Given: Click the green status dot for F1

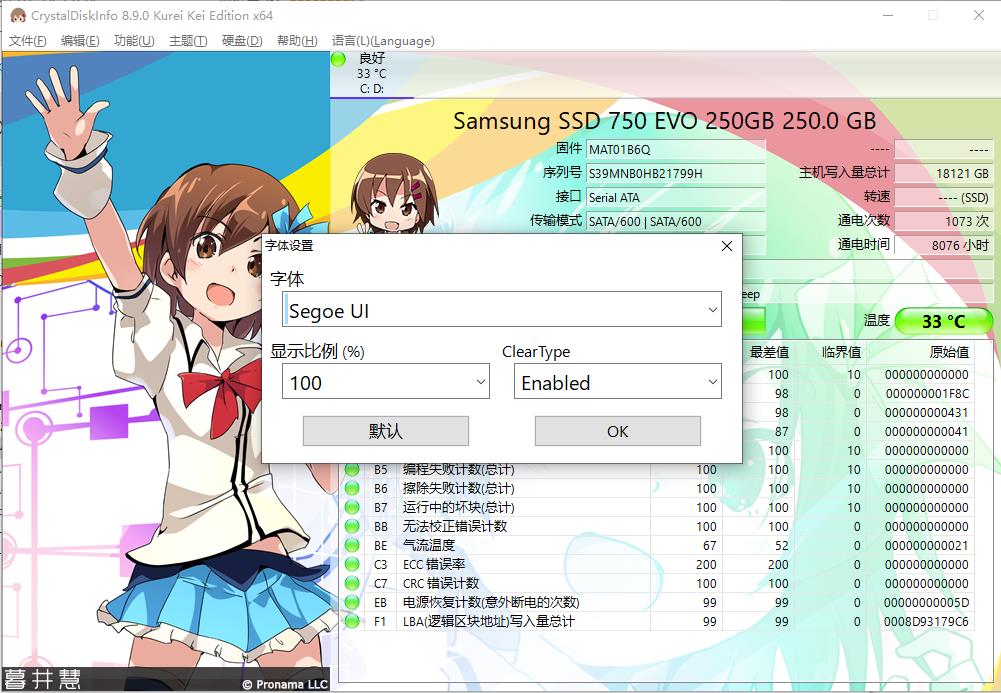Looking at the screenshot, I should pyautogui.click(x=352, y=622).
